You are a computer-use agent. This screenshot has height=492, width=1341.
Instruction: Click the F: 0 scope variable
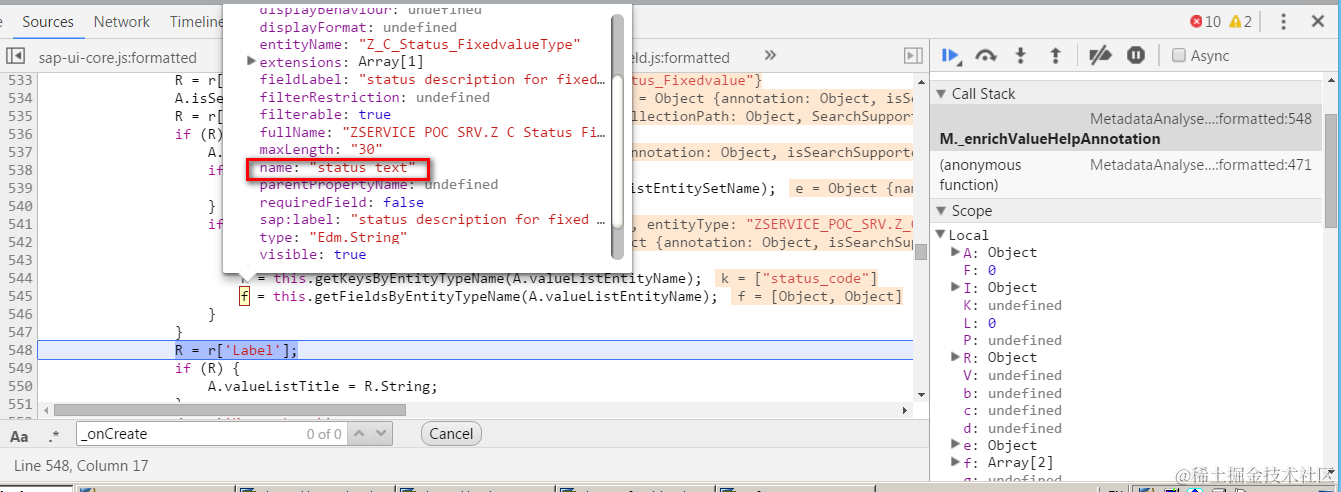coord(979,270)
